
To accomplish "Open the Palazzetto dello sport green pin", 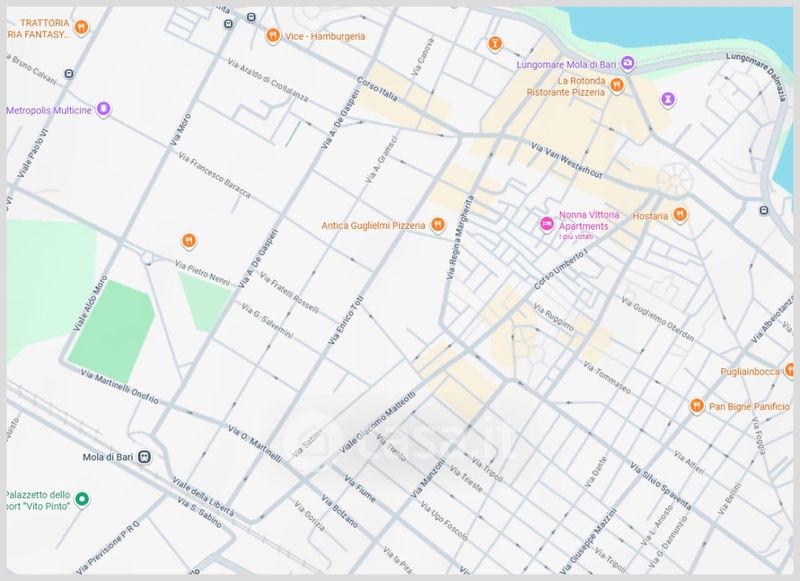I will [x=84, y=500].
